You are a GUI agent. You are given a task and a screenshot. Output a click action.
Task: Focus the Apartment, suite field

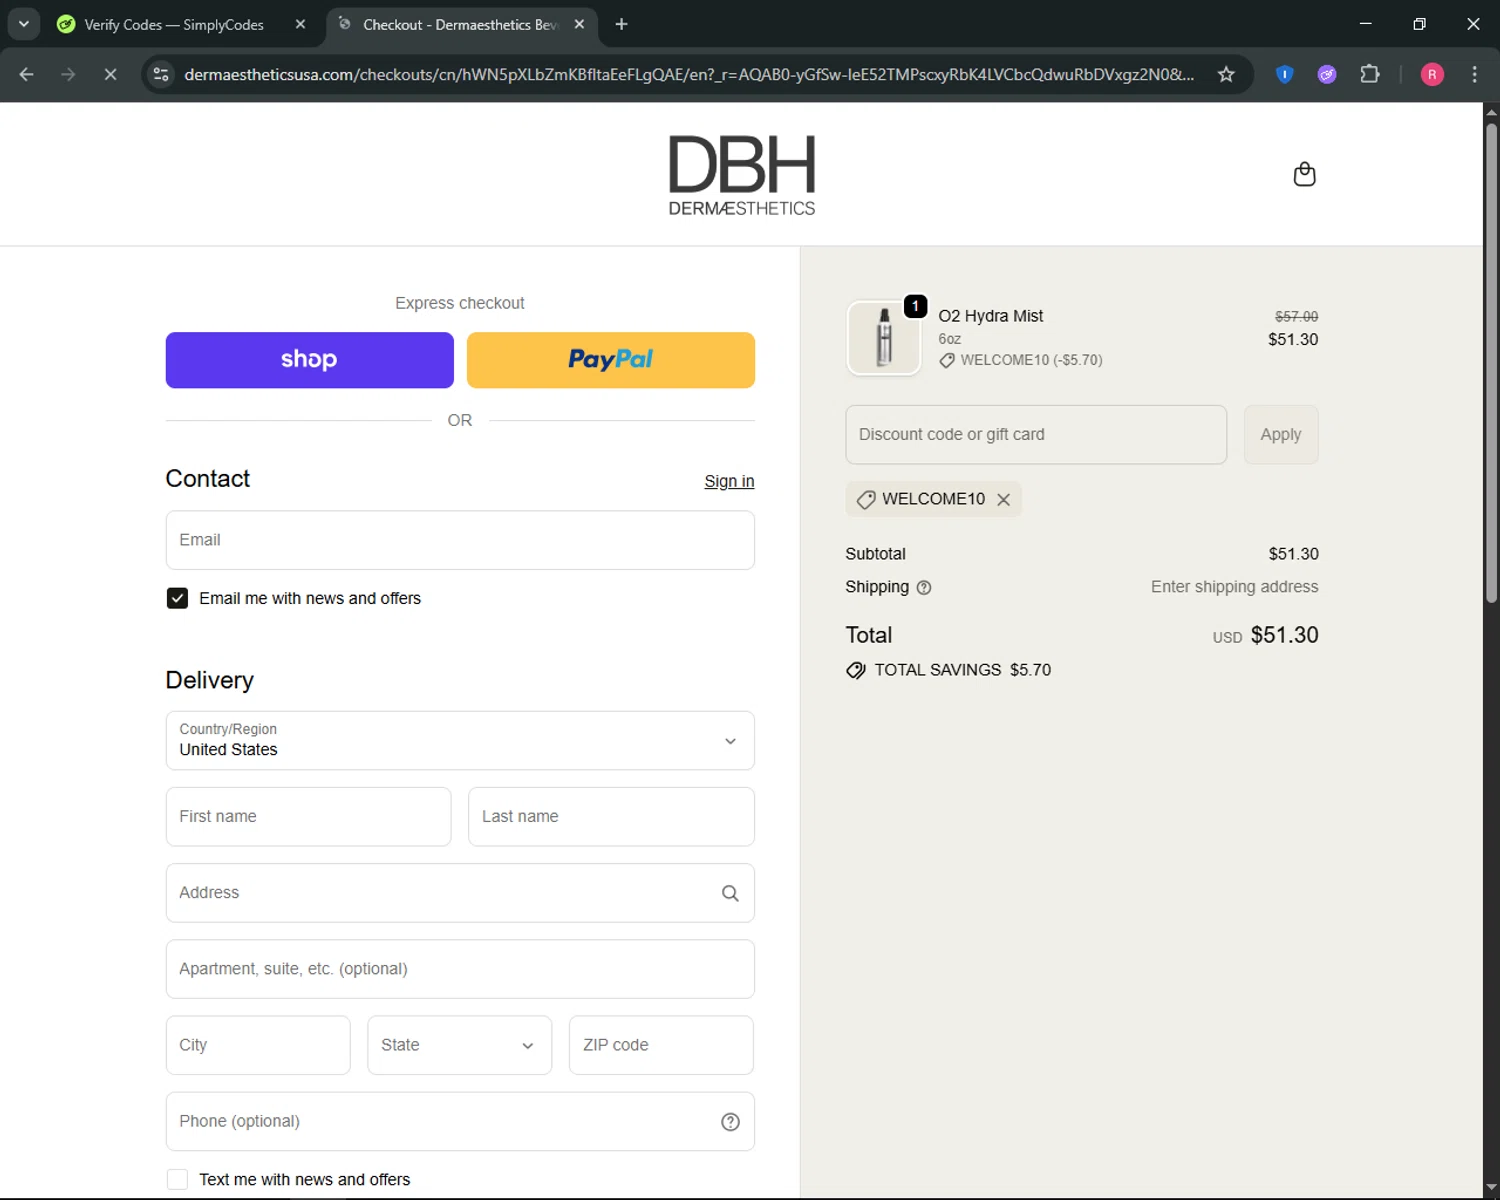(x=460, y=969)
